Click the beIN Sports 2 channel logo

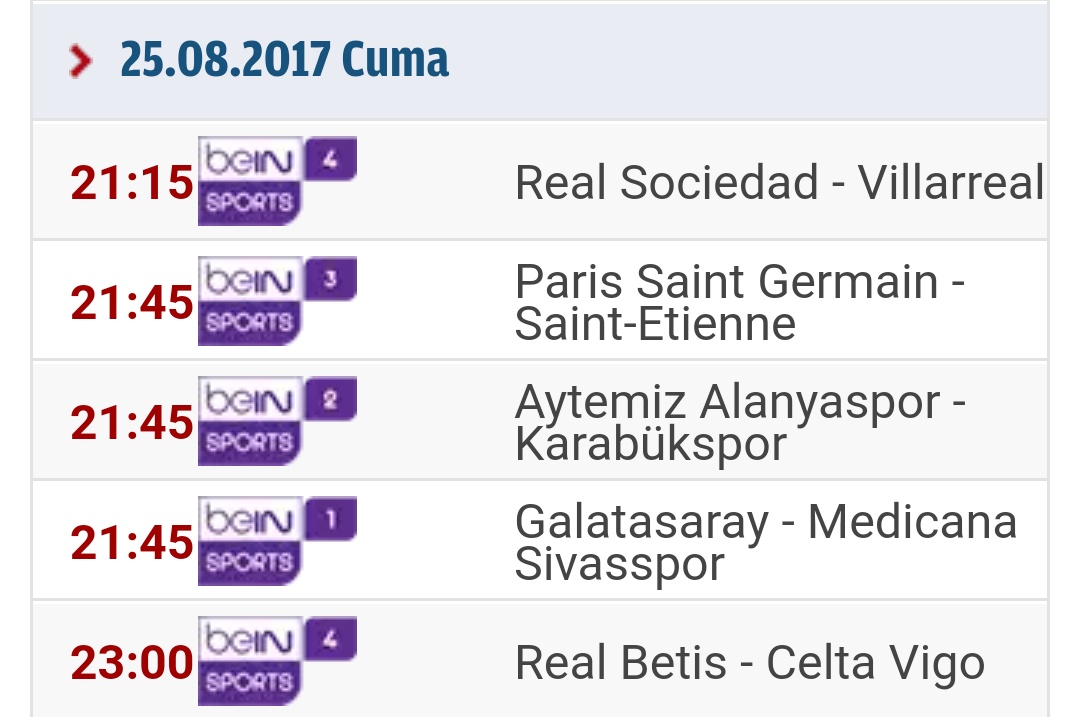coord(277,421)
